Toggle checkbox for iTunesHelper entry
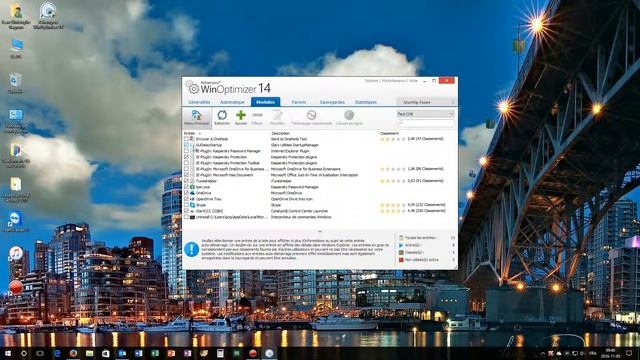 (187, 181)
